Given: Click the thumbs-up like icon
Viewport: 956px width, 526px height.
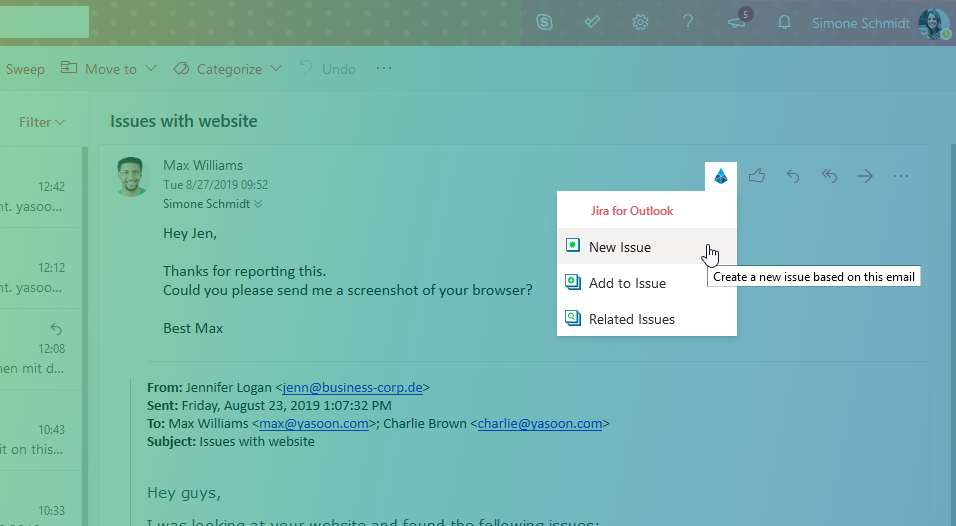Looking at the screenshot, I should tap(757, 176).
